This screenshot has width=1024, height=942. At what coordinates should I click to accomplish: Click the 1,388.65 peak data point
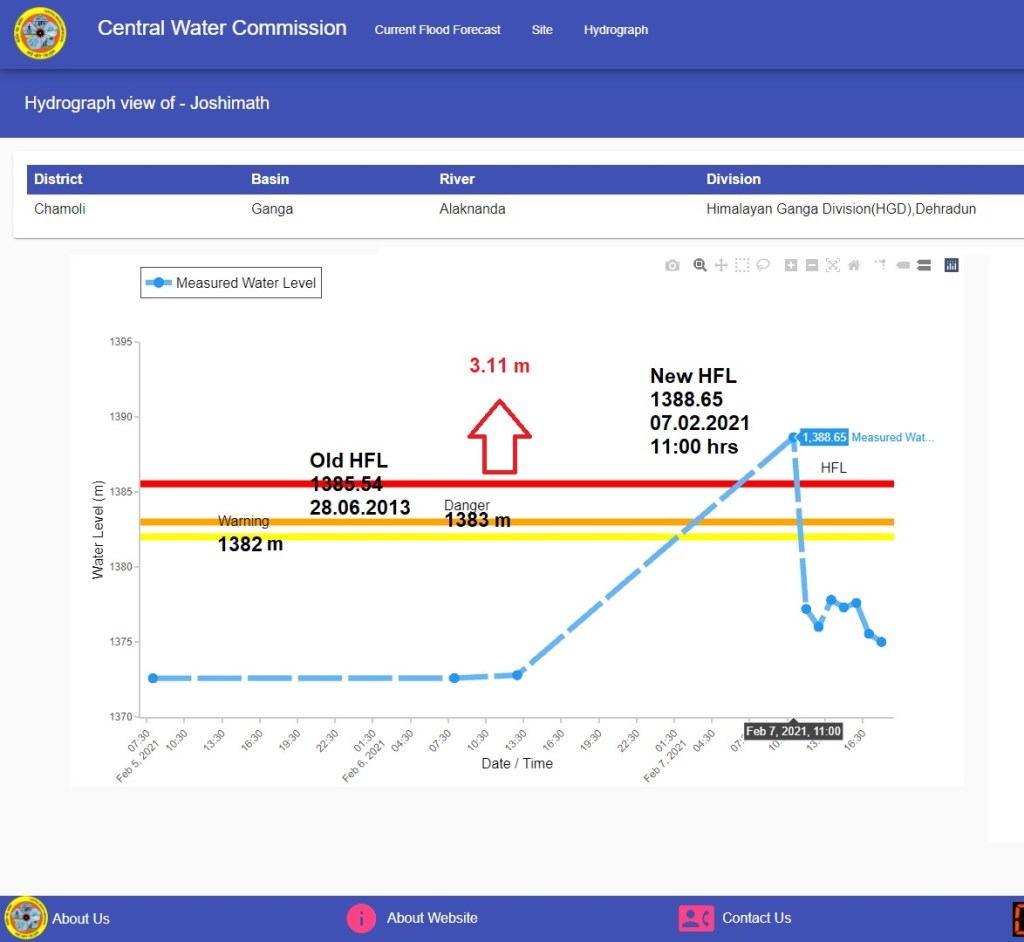click(x=793, y=437)
